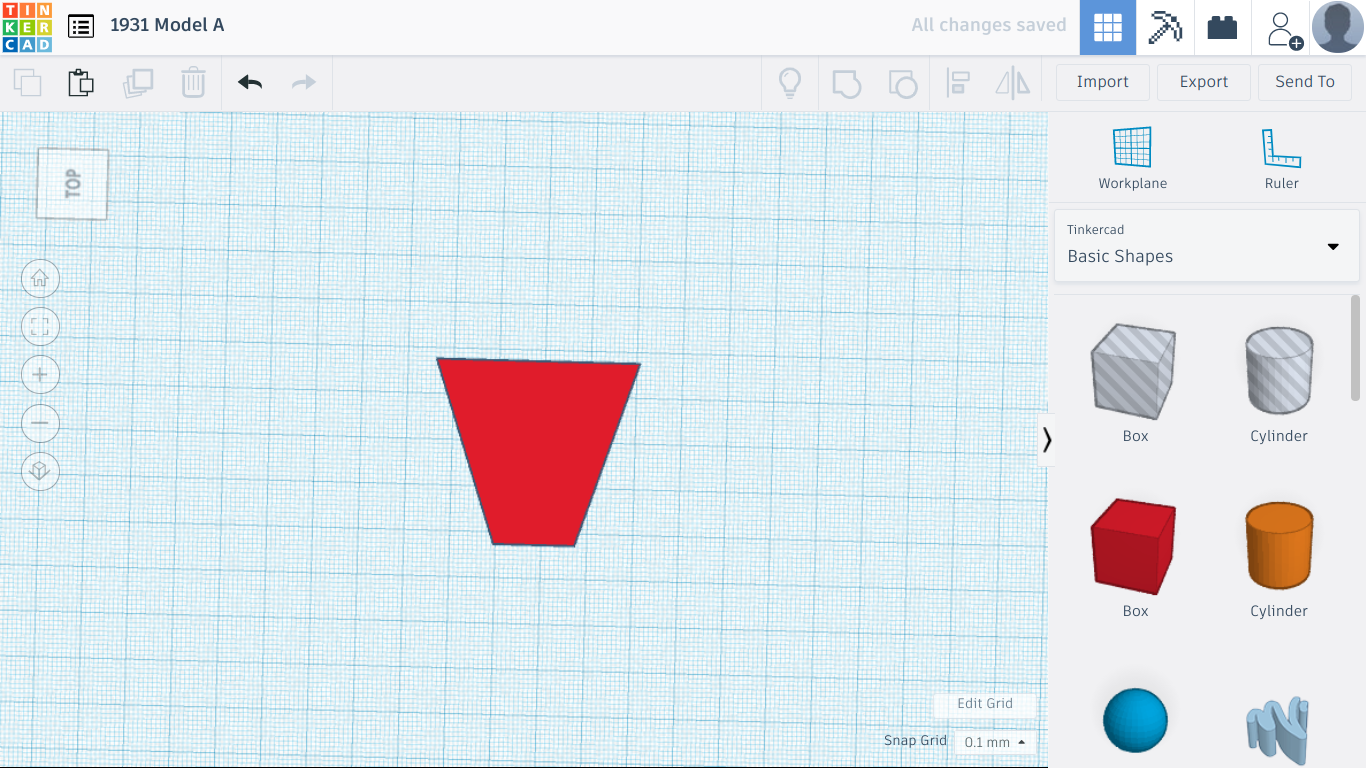Zoom in with the plus button
The image size is (1366, 768).
coord(40,374)
